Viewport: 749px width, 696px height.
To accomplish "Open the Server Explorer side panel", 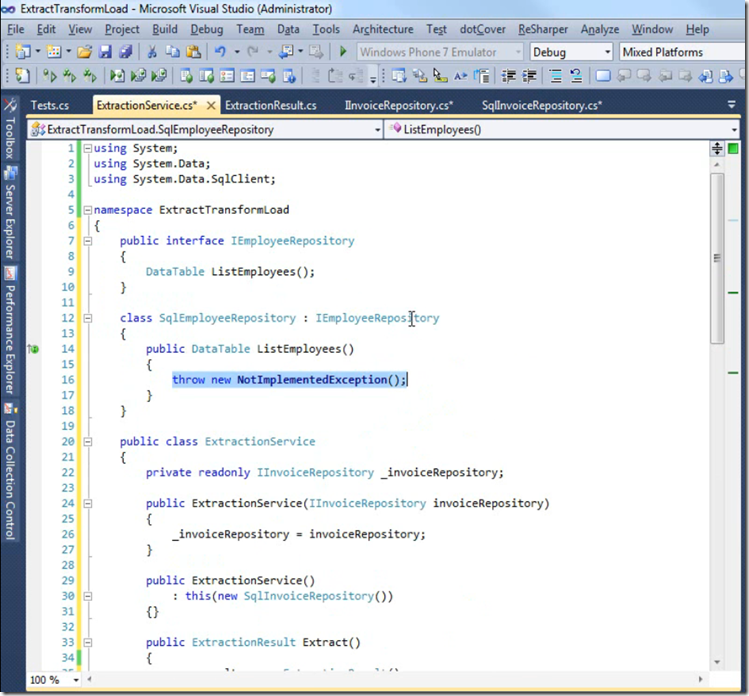I will (x=10, y=213).
